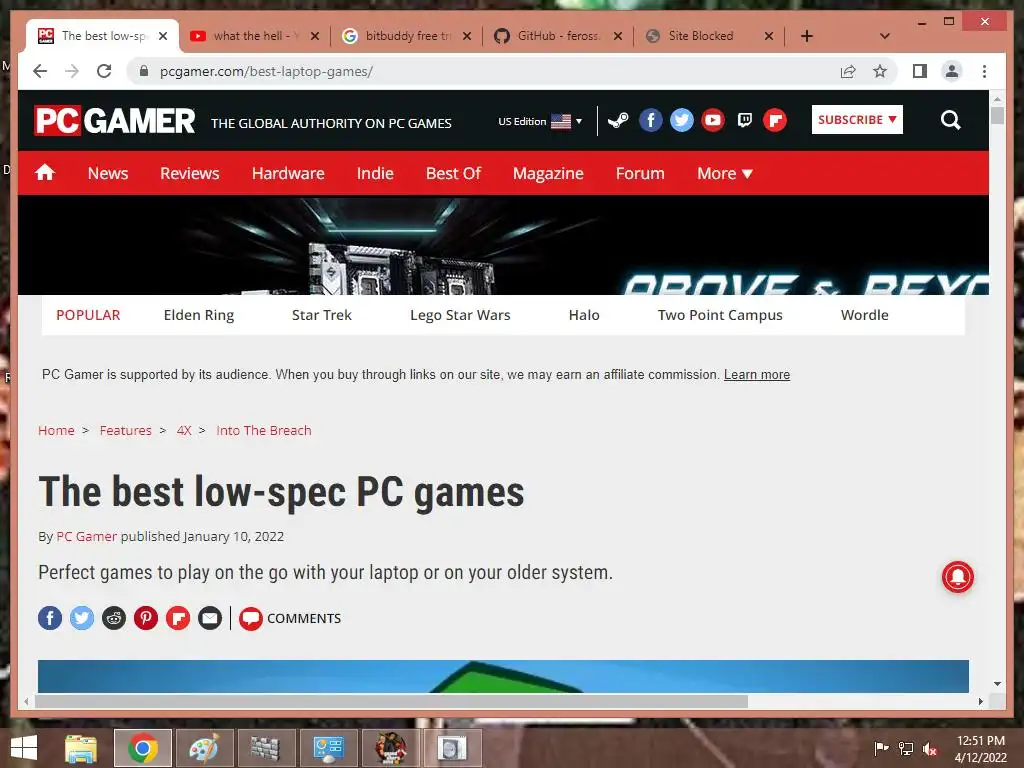The height and width of the screenshot is (768, 1024).
Task: Open PC Gamer's Twitch channel icon
Action: pos(744,120)
